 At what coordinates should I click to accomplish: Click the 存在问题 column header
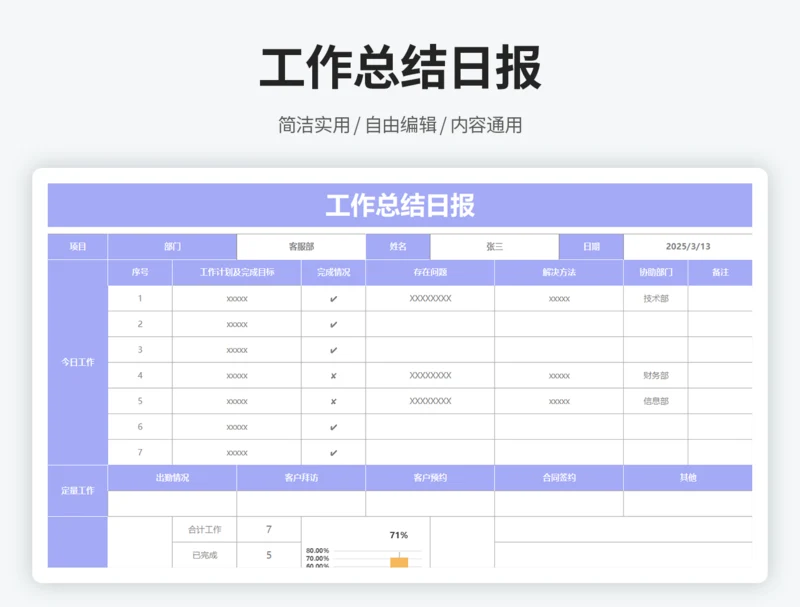[430, 273]
